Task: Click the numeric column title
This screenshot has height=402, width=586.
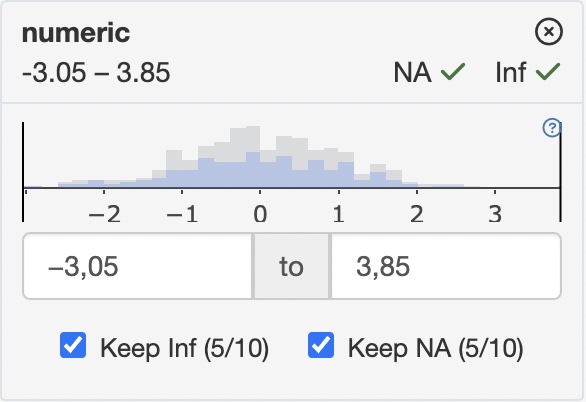Action: point(76,33)
